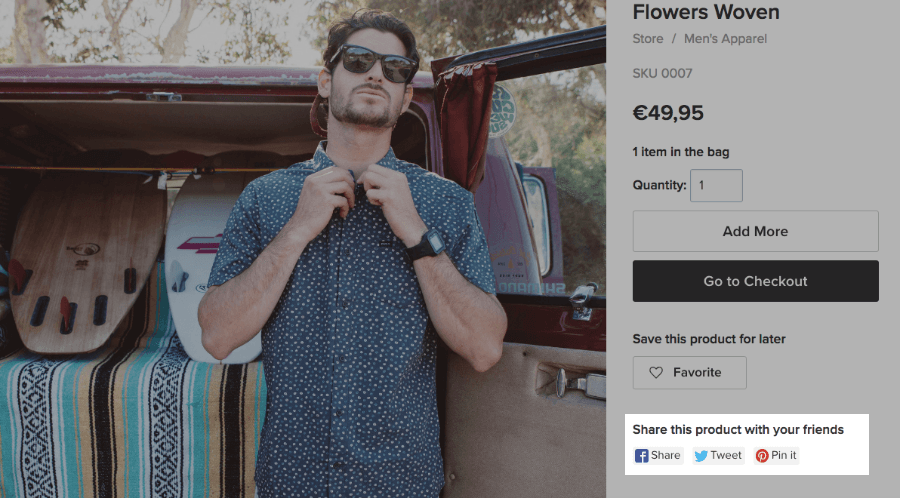Click 'Share this product with your friends' heading

click(x=738, y=430)
